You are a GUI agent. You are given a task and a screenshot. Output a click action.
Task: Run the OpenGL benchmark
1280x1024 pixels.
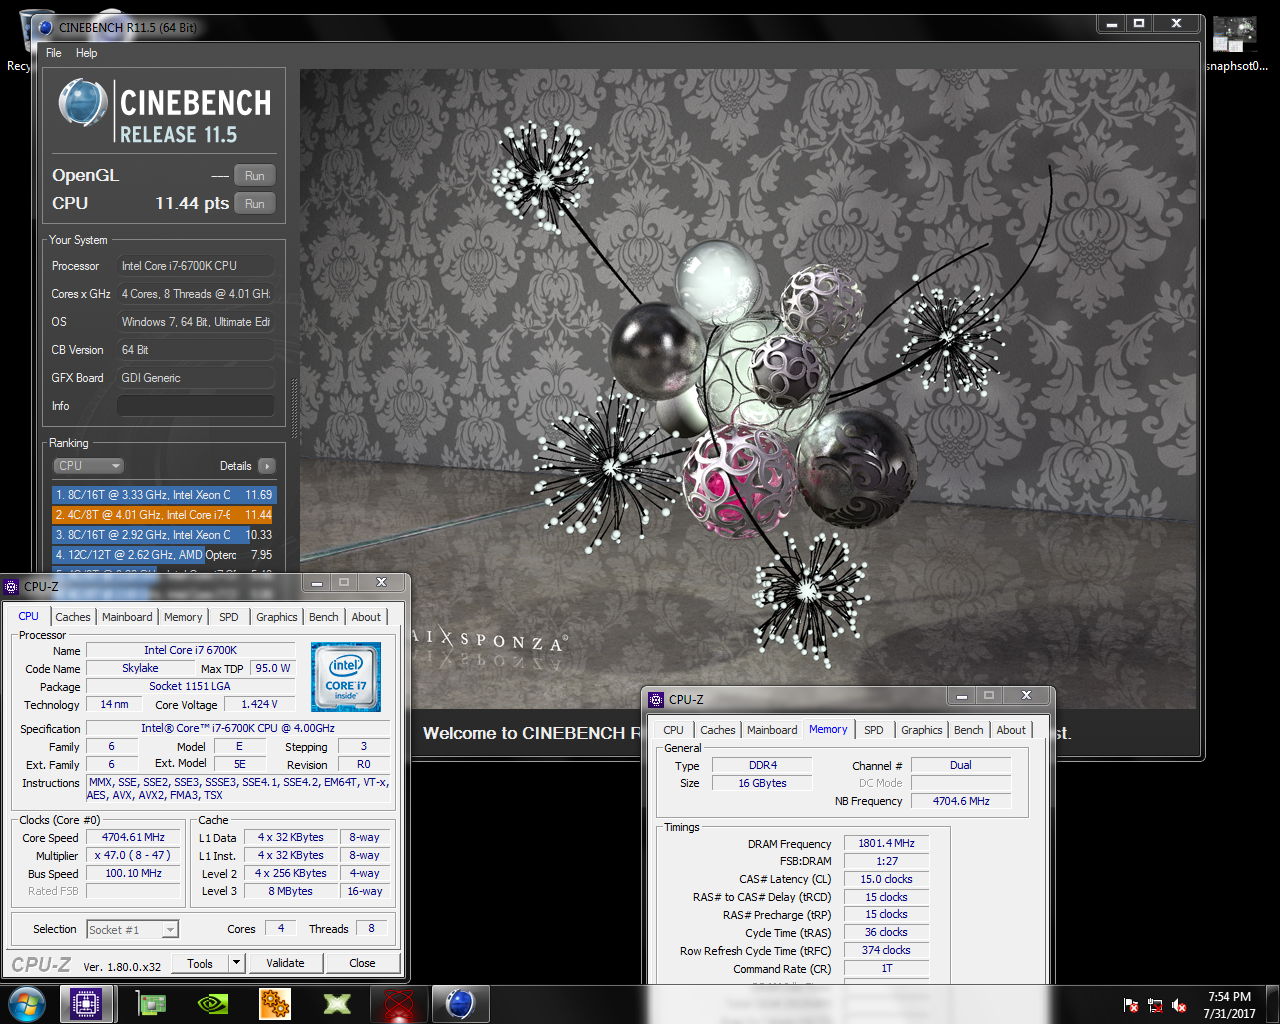(254, 176)
